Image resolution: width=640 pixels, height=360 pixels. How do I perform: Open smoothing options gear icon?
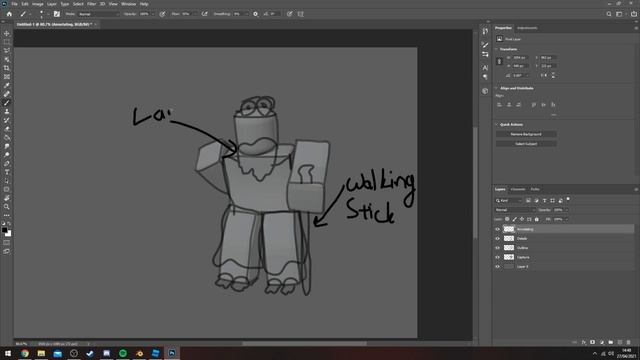(256, 14)
